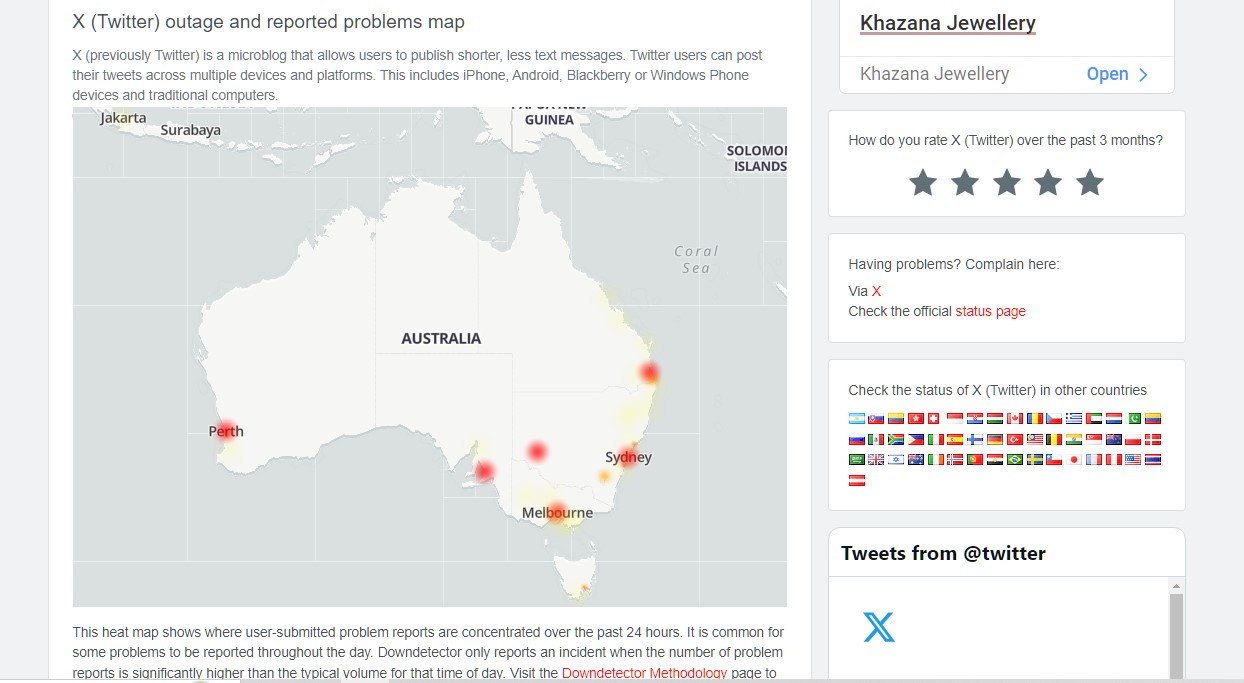
Task: Open the Sweden flag status link
Action: (1033, 460)
